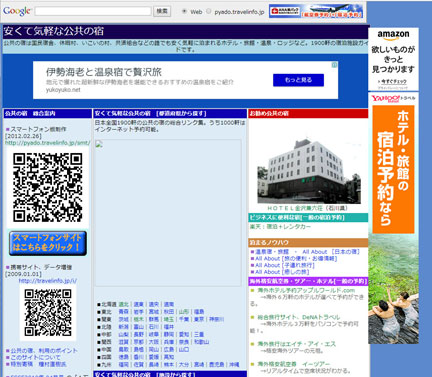
Task: Open the All About [子連れ旅行] link
Action: [285, 265]
